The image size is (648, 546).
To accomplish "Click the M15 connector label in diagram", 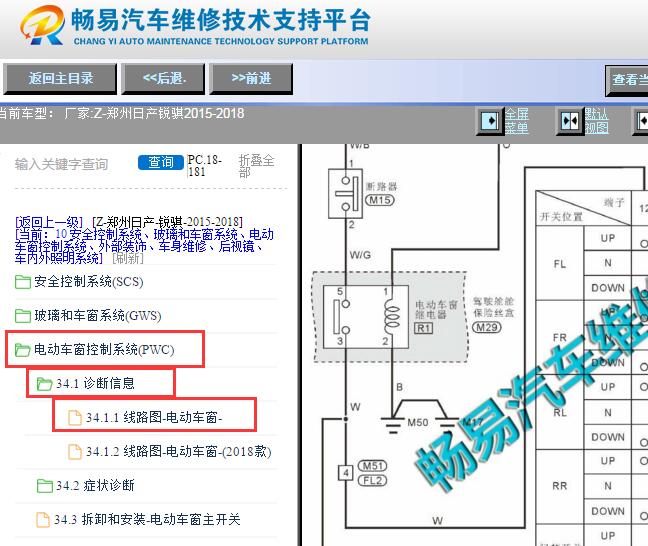I will [x=380, y=200].
